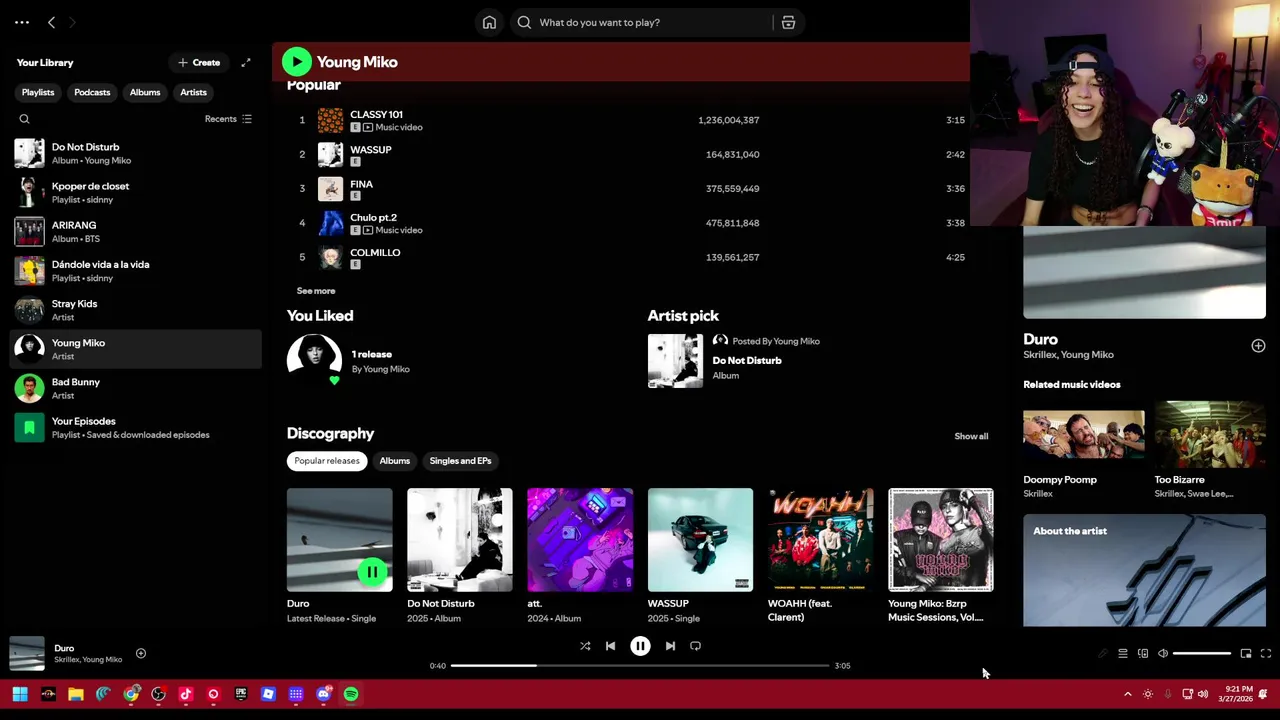Select Singles and EPs discography filter
Screen dimensions: 1280x720
point(460,461)
